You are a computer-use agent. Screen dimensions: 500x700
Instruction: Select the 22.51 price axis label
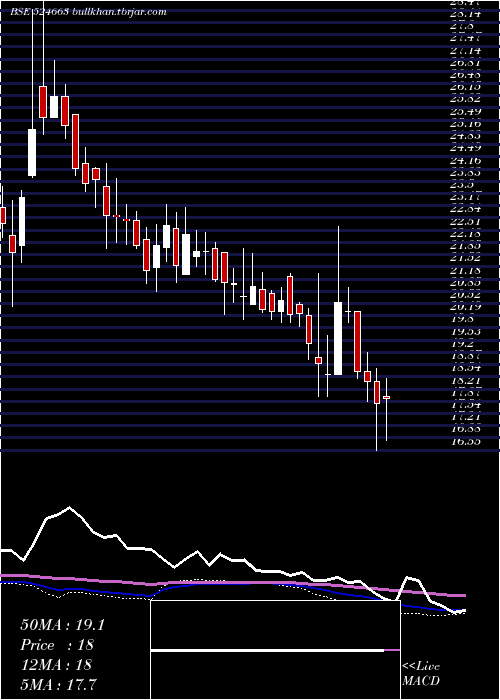(x=466, y=221)
